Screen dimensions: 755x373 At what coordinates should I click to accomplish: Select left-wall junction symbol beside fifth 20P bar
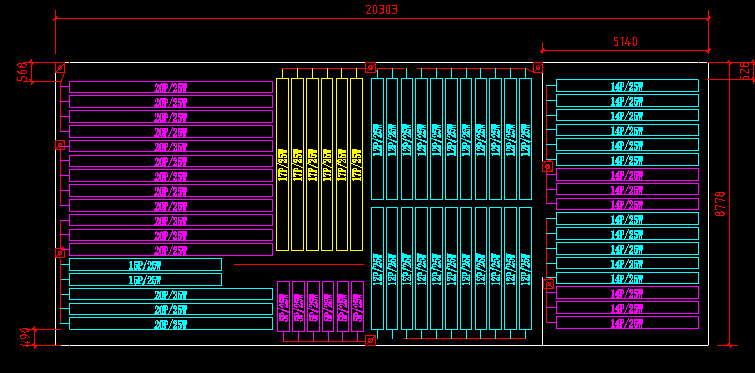[60, 145]
